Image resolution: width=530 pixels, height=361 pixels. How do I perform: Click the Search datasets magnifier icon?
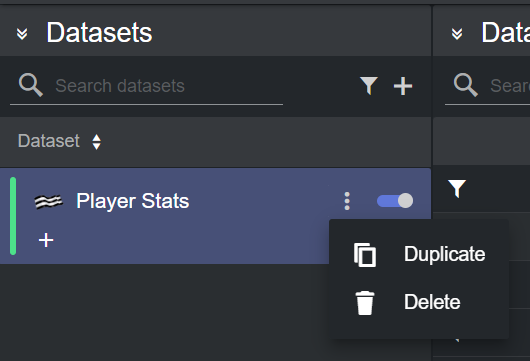(x=31, y=85)
